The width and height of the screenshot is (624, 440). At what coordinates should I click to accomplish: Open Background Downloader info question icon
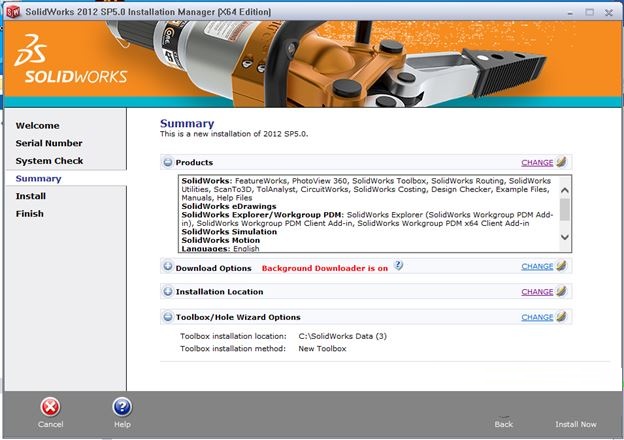pos(398,265)
